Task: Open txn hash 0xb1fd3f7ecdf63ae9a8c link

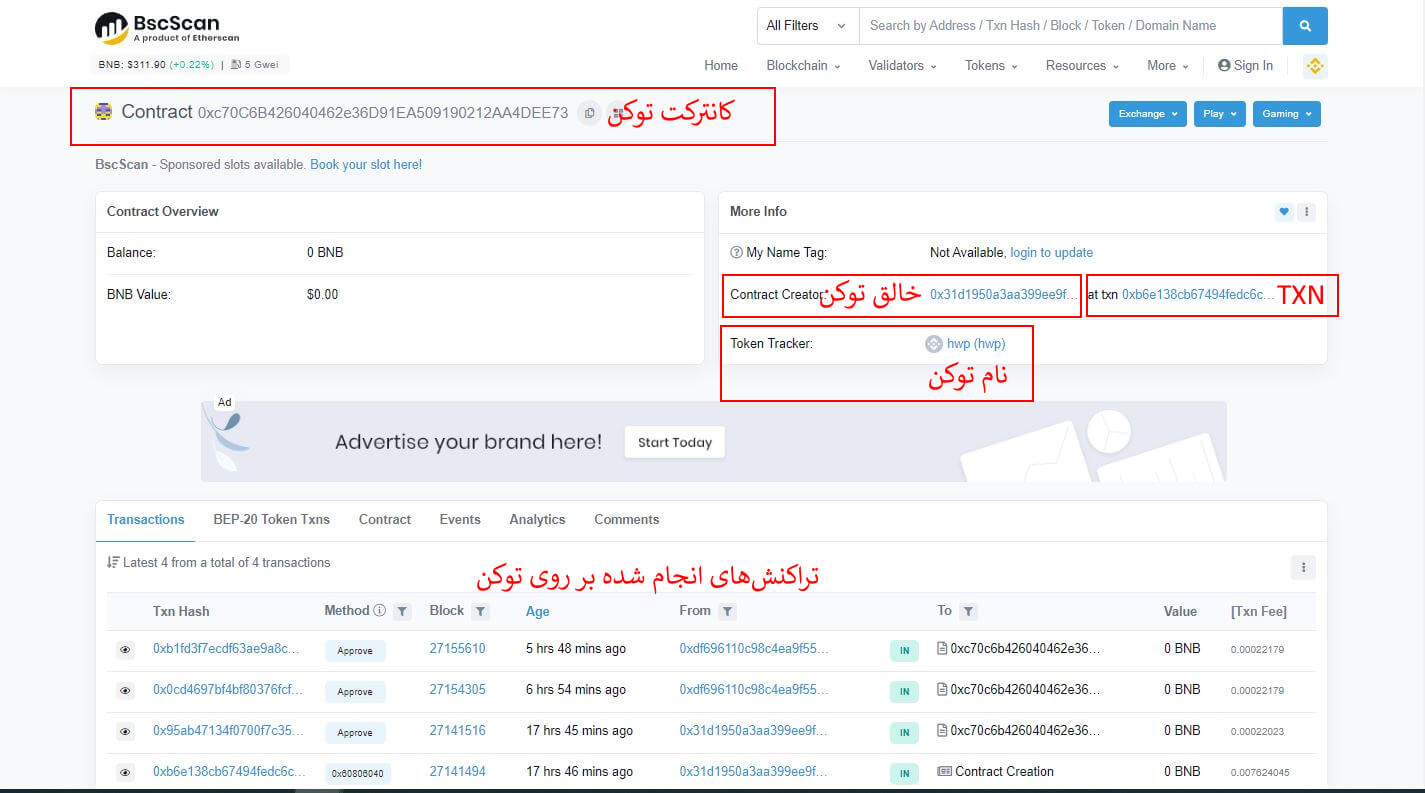Action: (x=226, y=649)
